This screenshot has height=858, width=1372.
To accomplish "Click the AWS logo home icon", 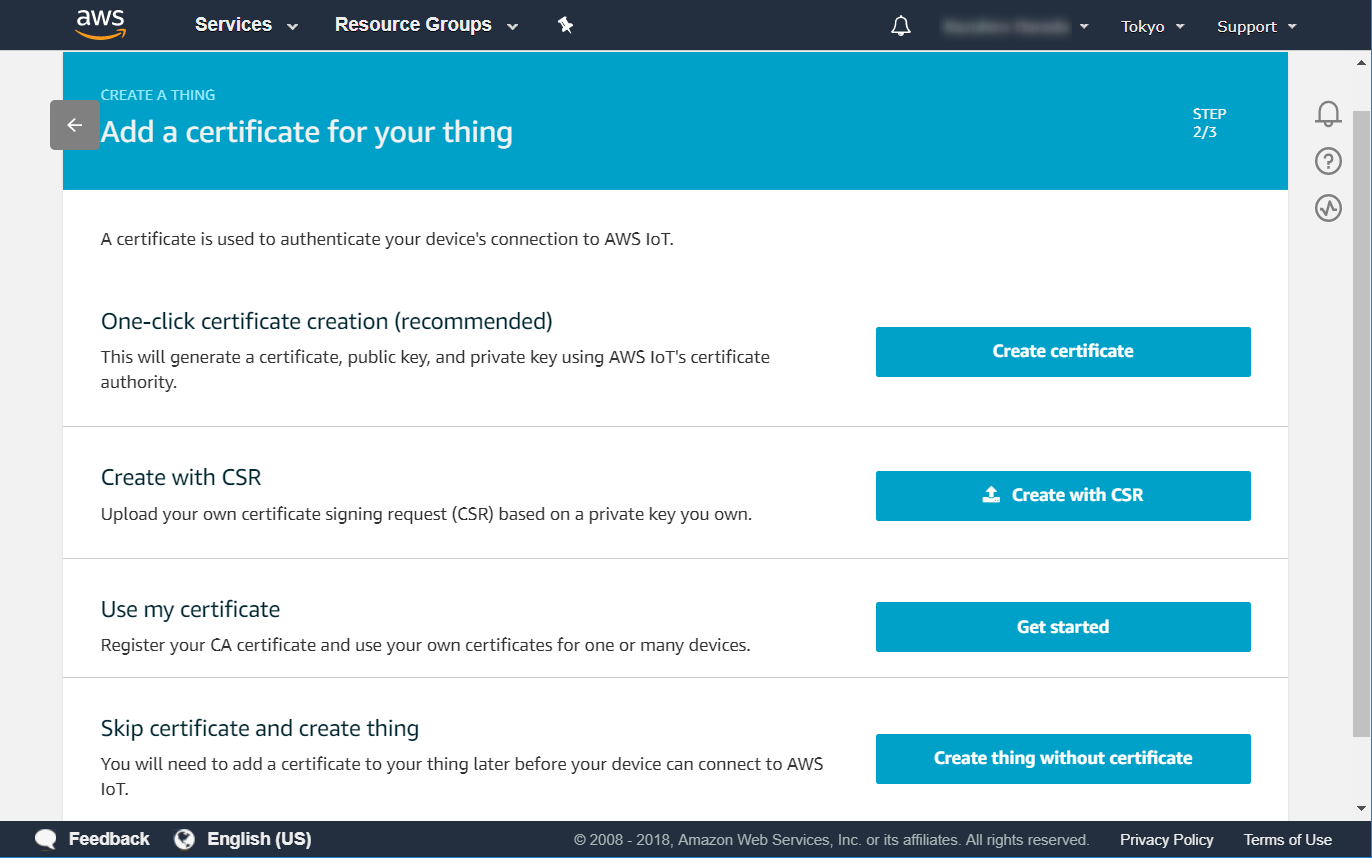I will point(100,24).
